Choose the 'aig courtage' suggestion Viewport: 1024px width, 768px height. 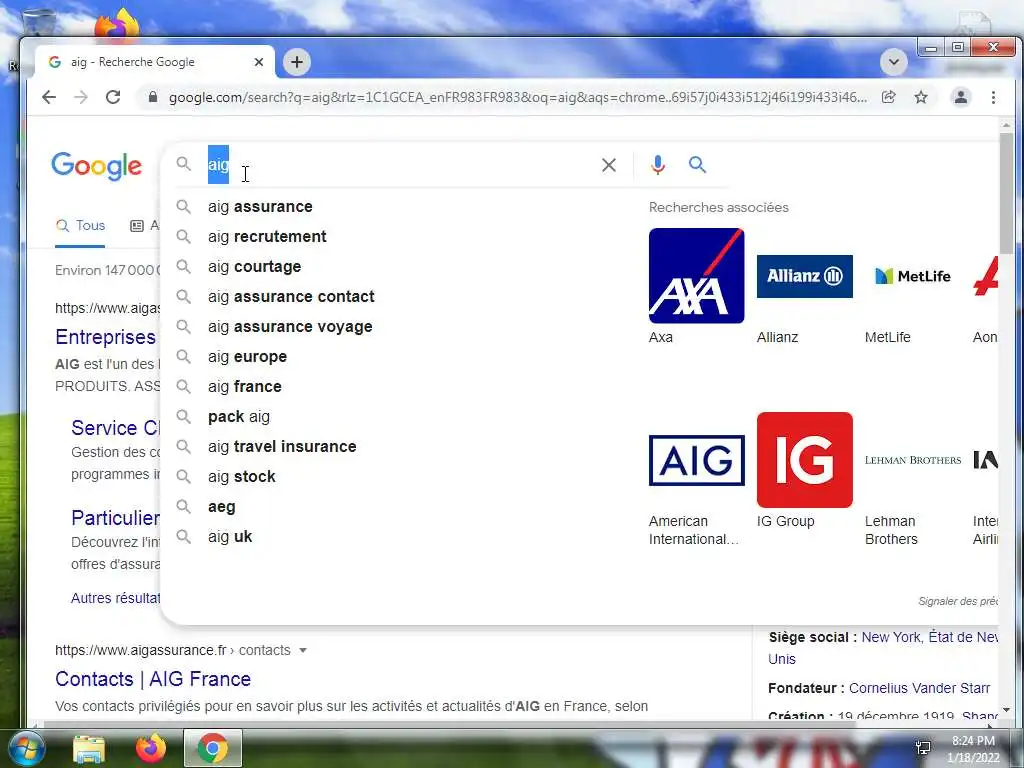398,266
